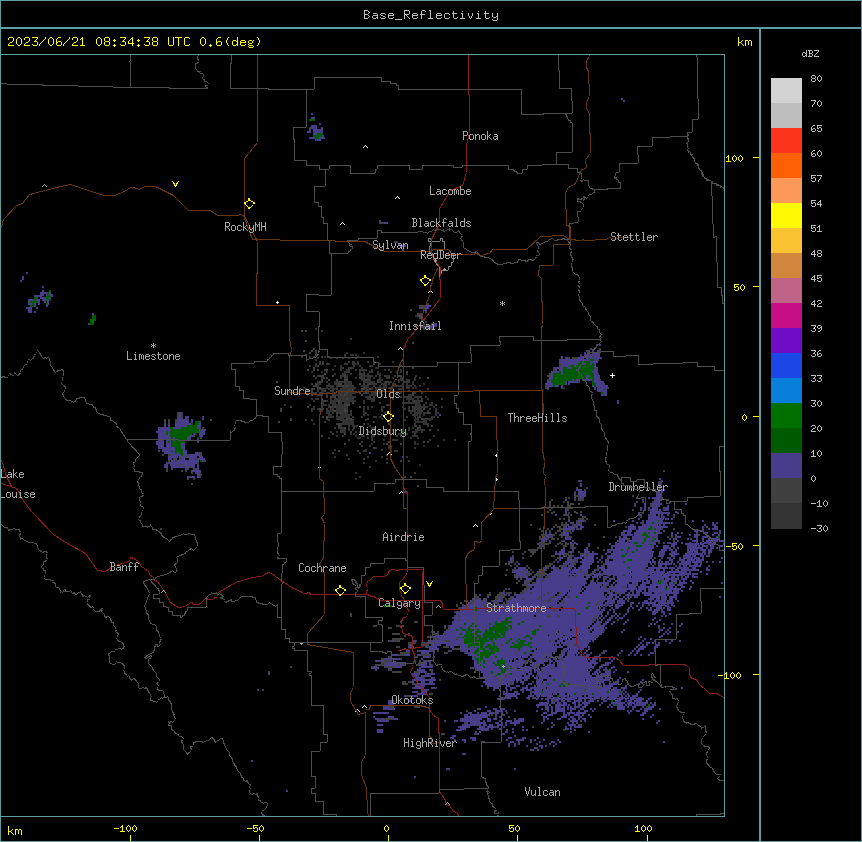Screen dimensions: 862x842
Task: Click the Drumheller label
Action: click(x=638, y=487)
